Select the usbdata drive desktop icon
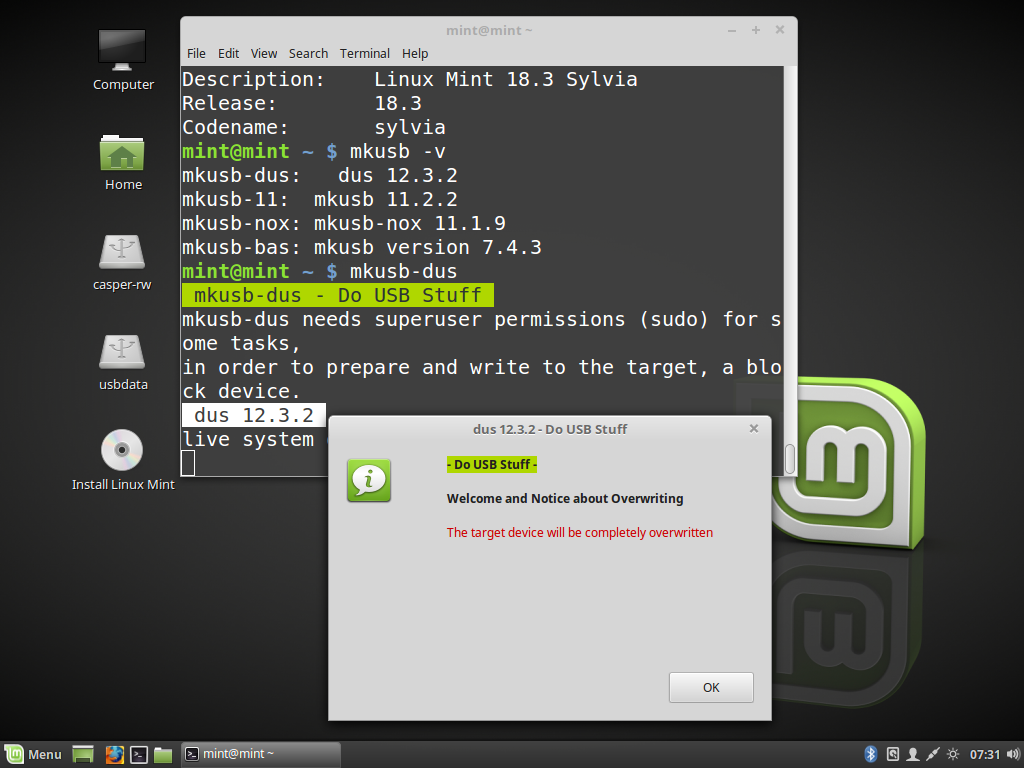 click(123, 362)
